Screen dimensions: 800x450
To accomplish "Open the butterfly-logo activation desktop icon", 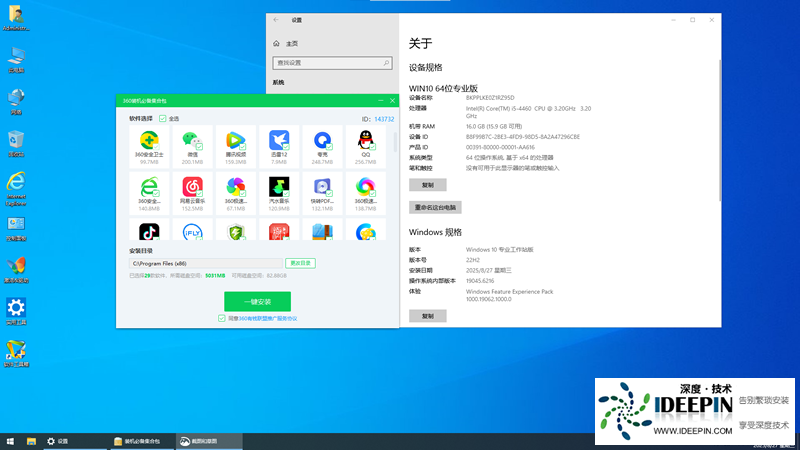I will point(16,270).
